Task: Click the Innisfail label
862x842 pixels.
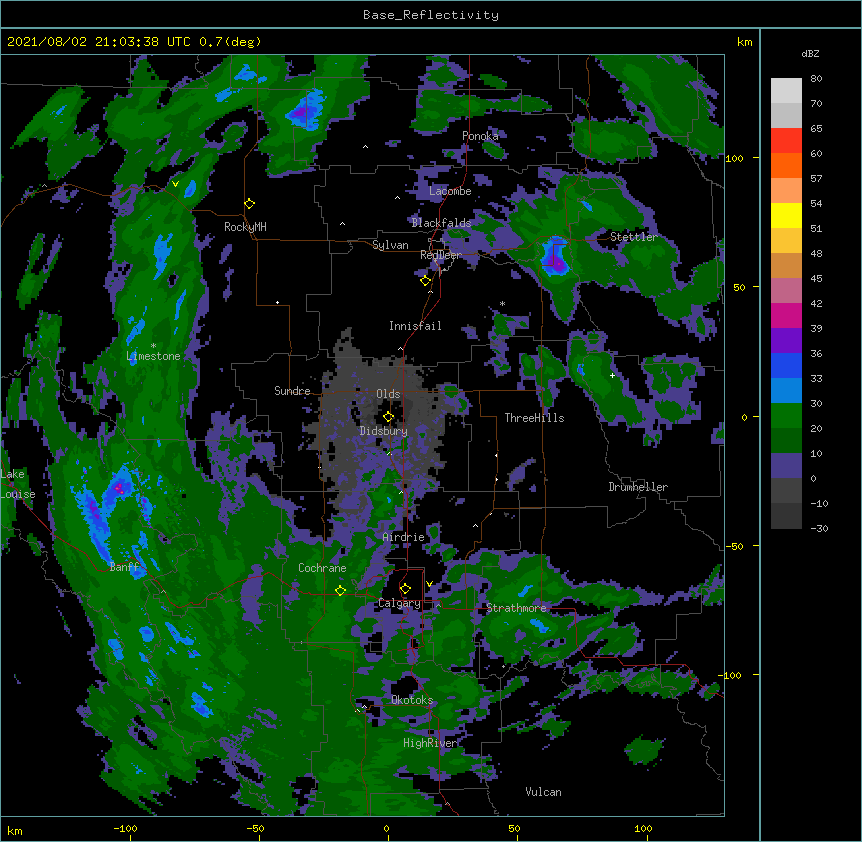Action: point(415,326)
